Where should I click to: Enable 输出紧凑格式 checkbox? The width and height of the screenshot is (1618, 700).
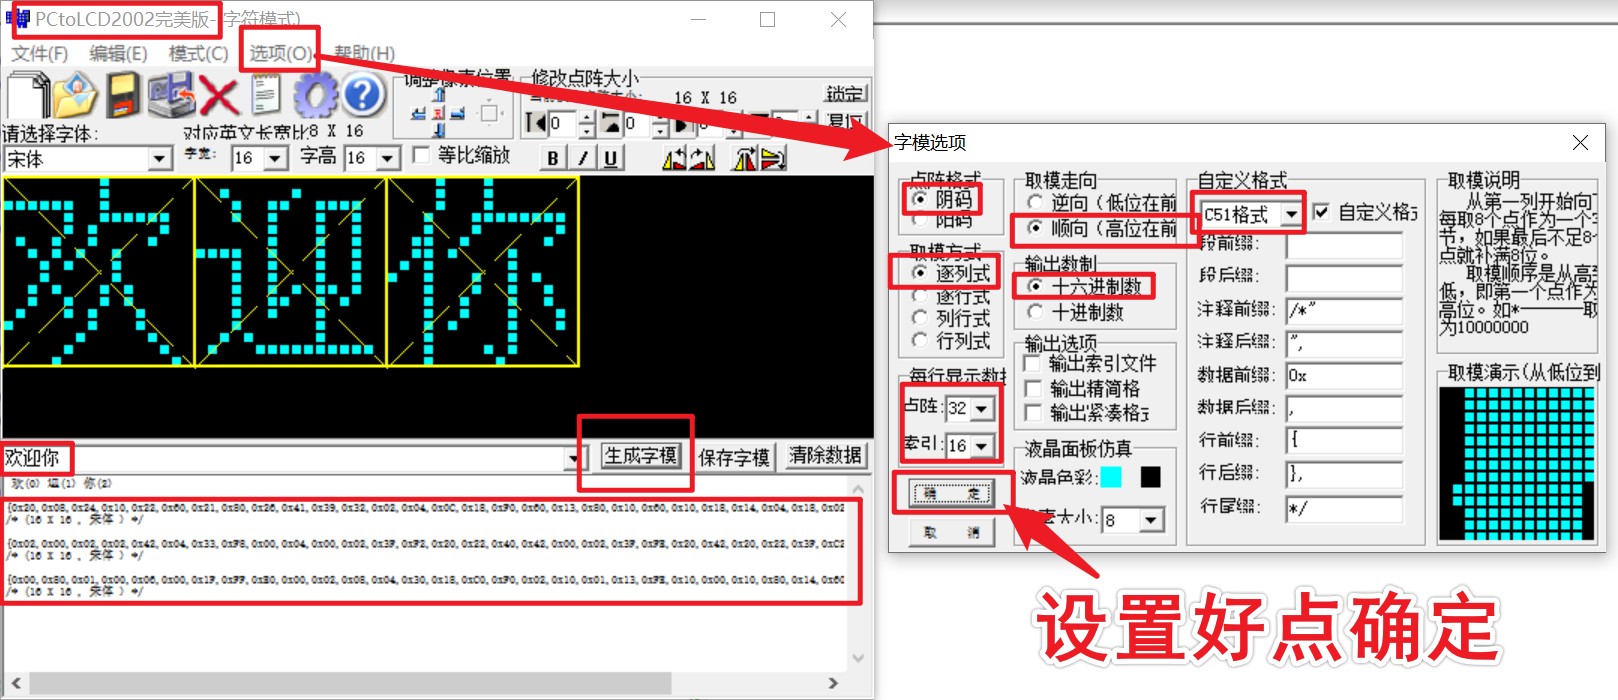[1034, 412]
